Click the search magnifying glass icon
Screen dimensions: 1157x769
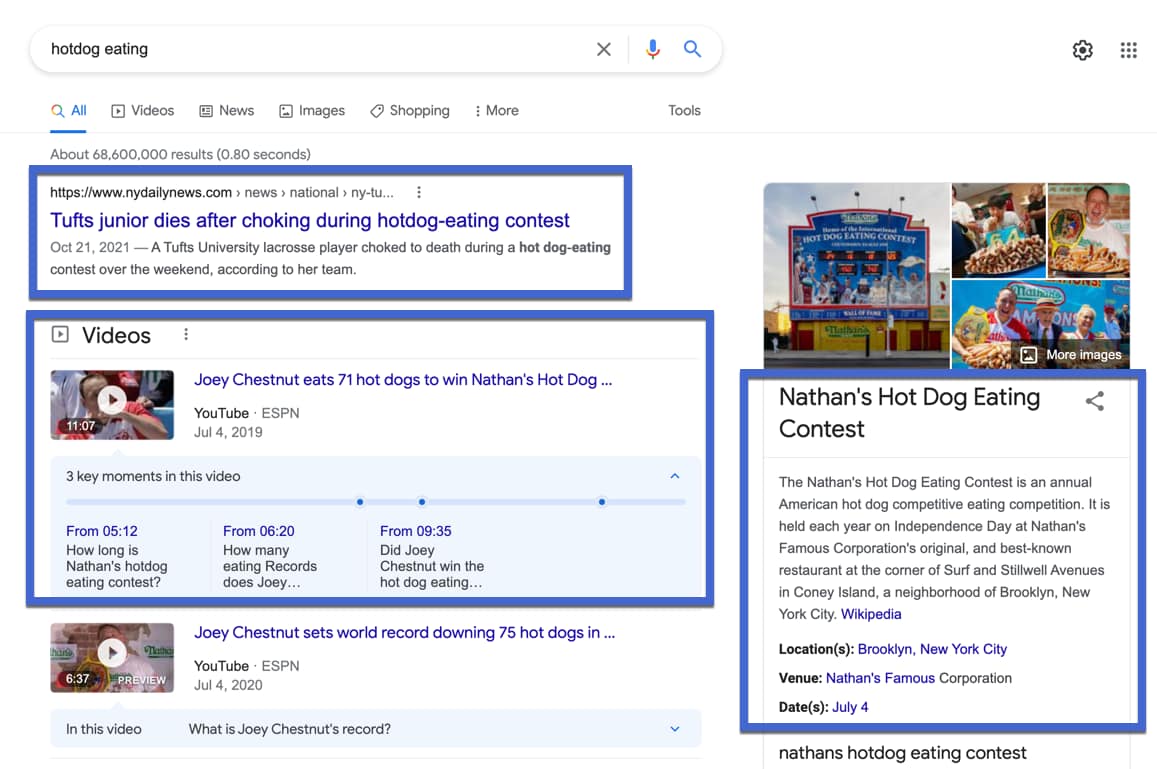[x=694, y=48]
